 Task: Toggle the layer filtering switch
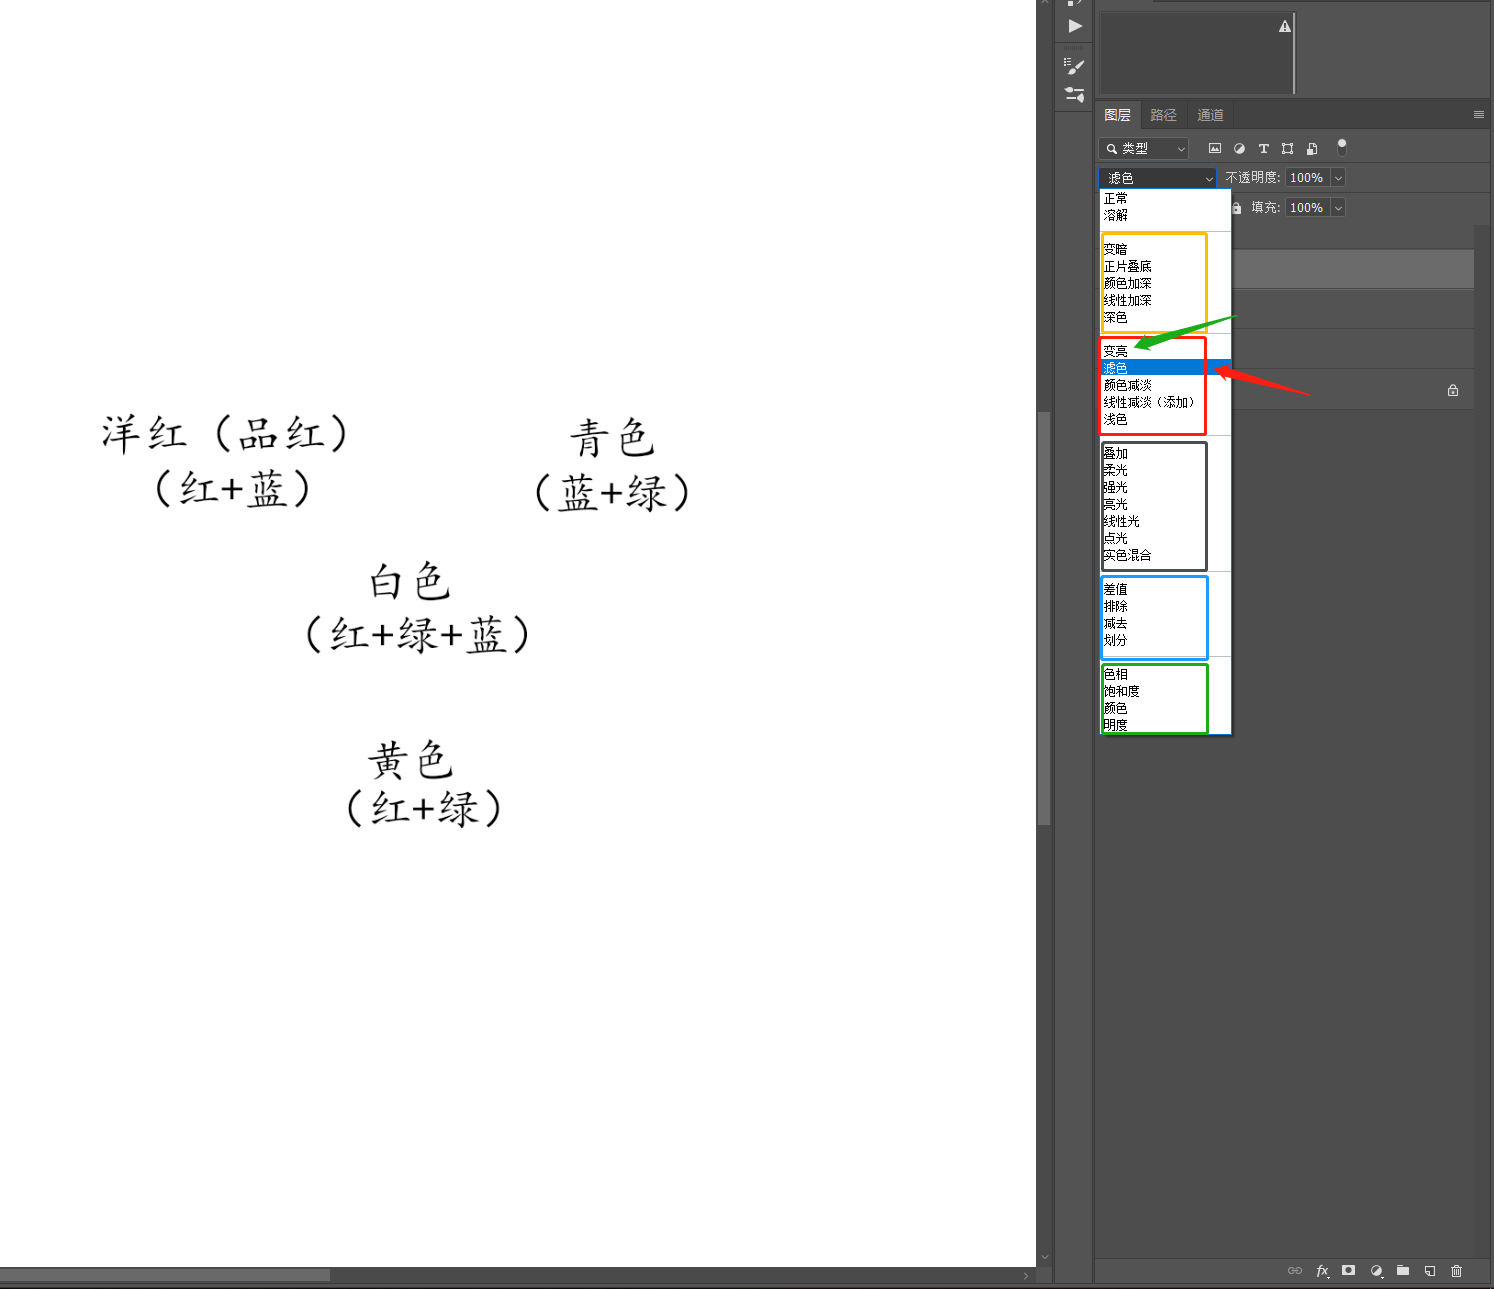[x=1342, y=147]
